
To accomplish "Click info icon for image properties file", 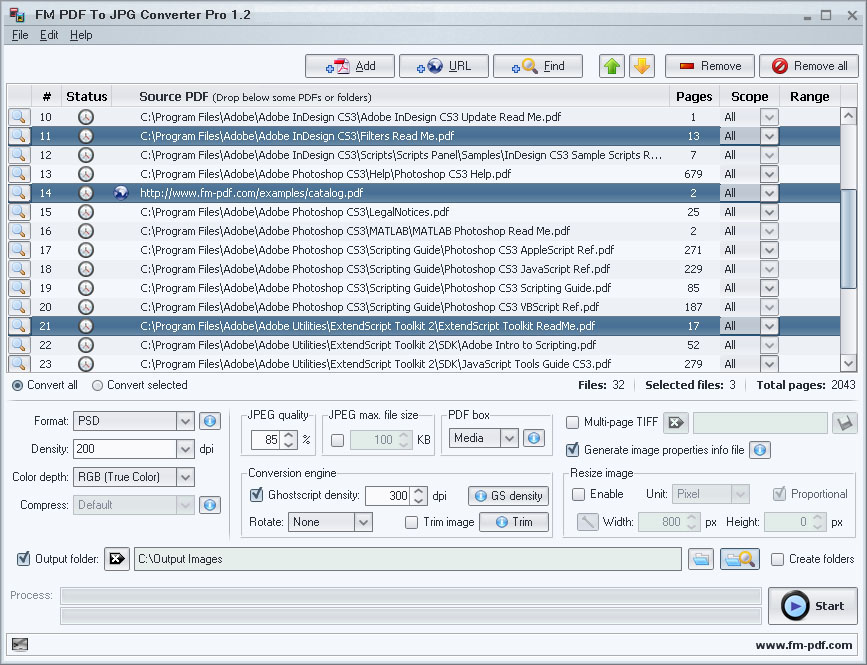I will (760, 450).
